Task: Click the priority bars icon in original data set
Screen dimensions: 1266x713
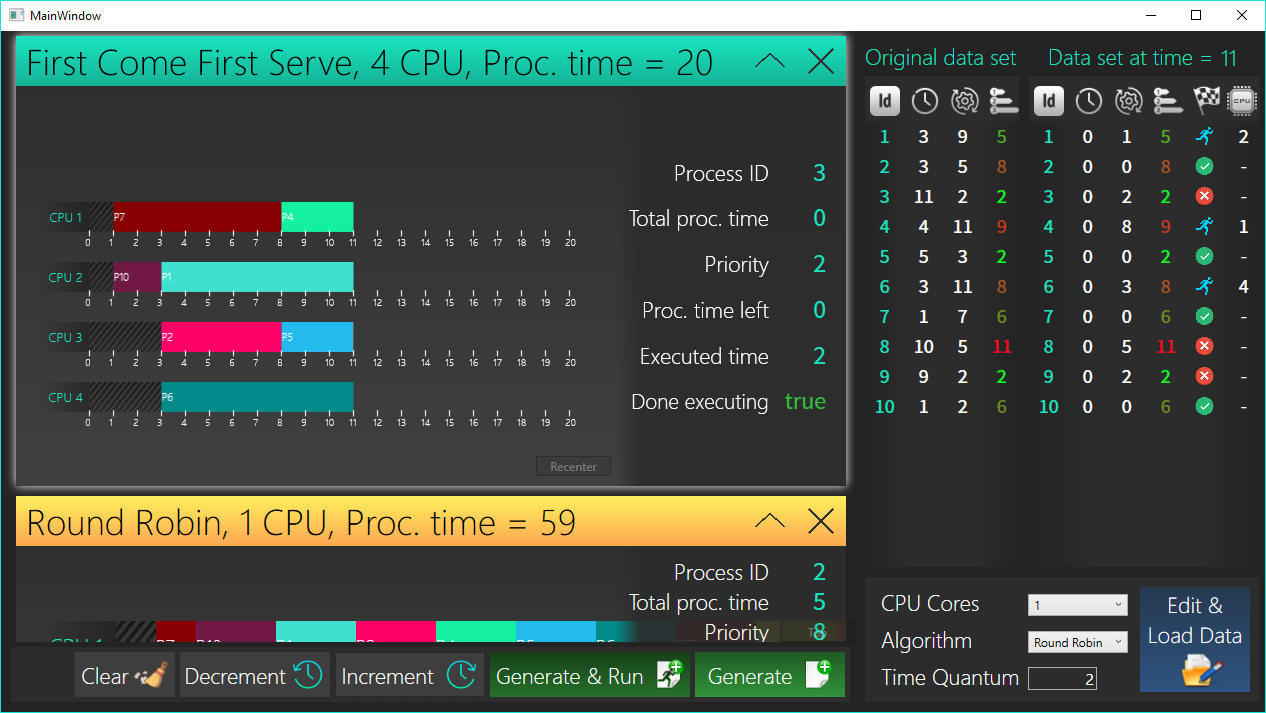Action: click(x=1003, y=100)
